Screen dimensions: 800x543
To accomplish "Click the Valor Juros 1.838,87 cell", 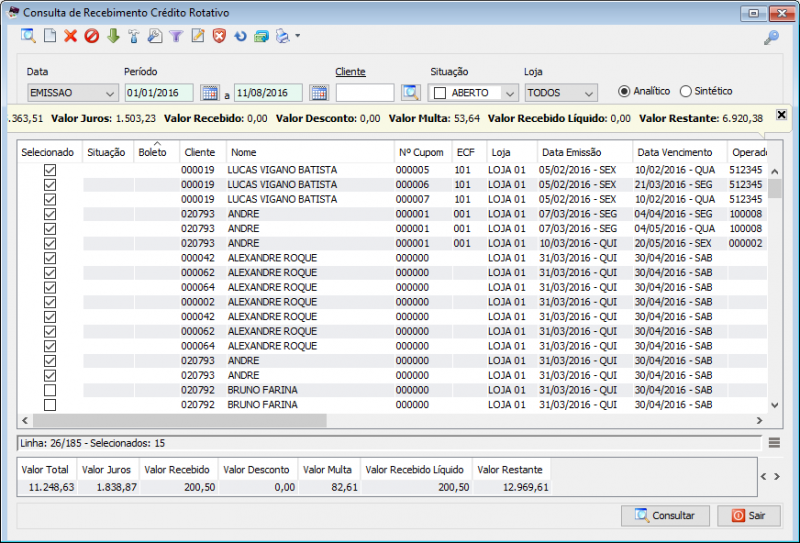I will (x=108, y=487).
